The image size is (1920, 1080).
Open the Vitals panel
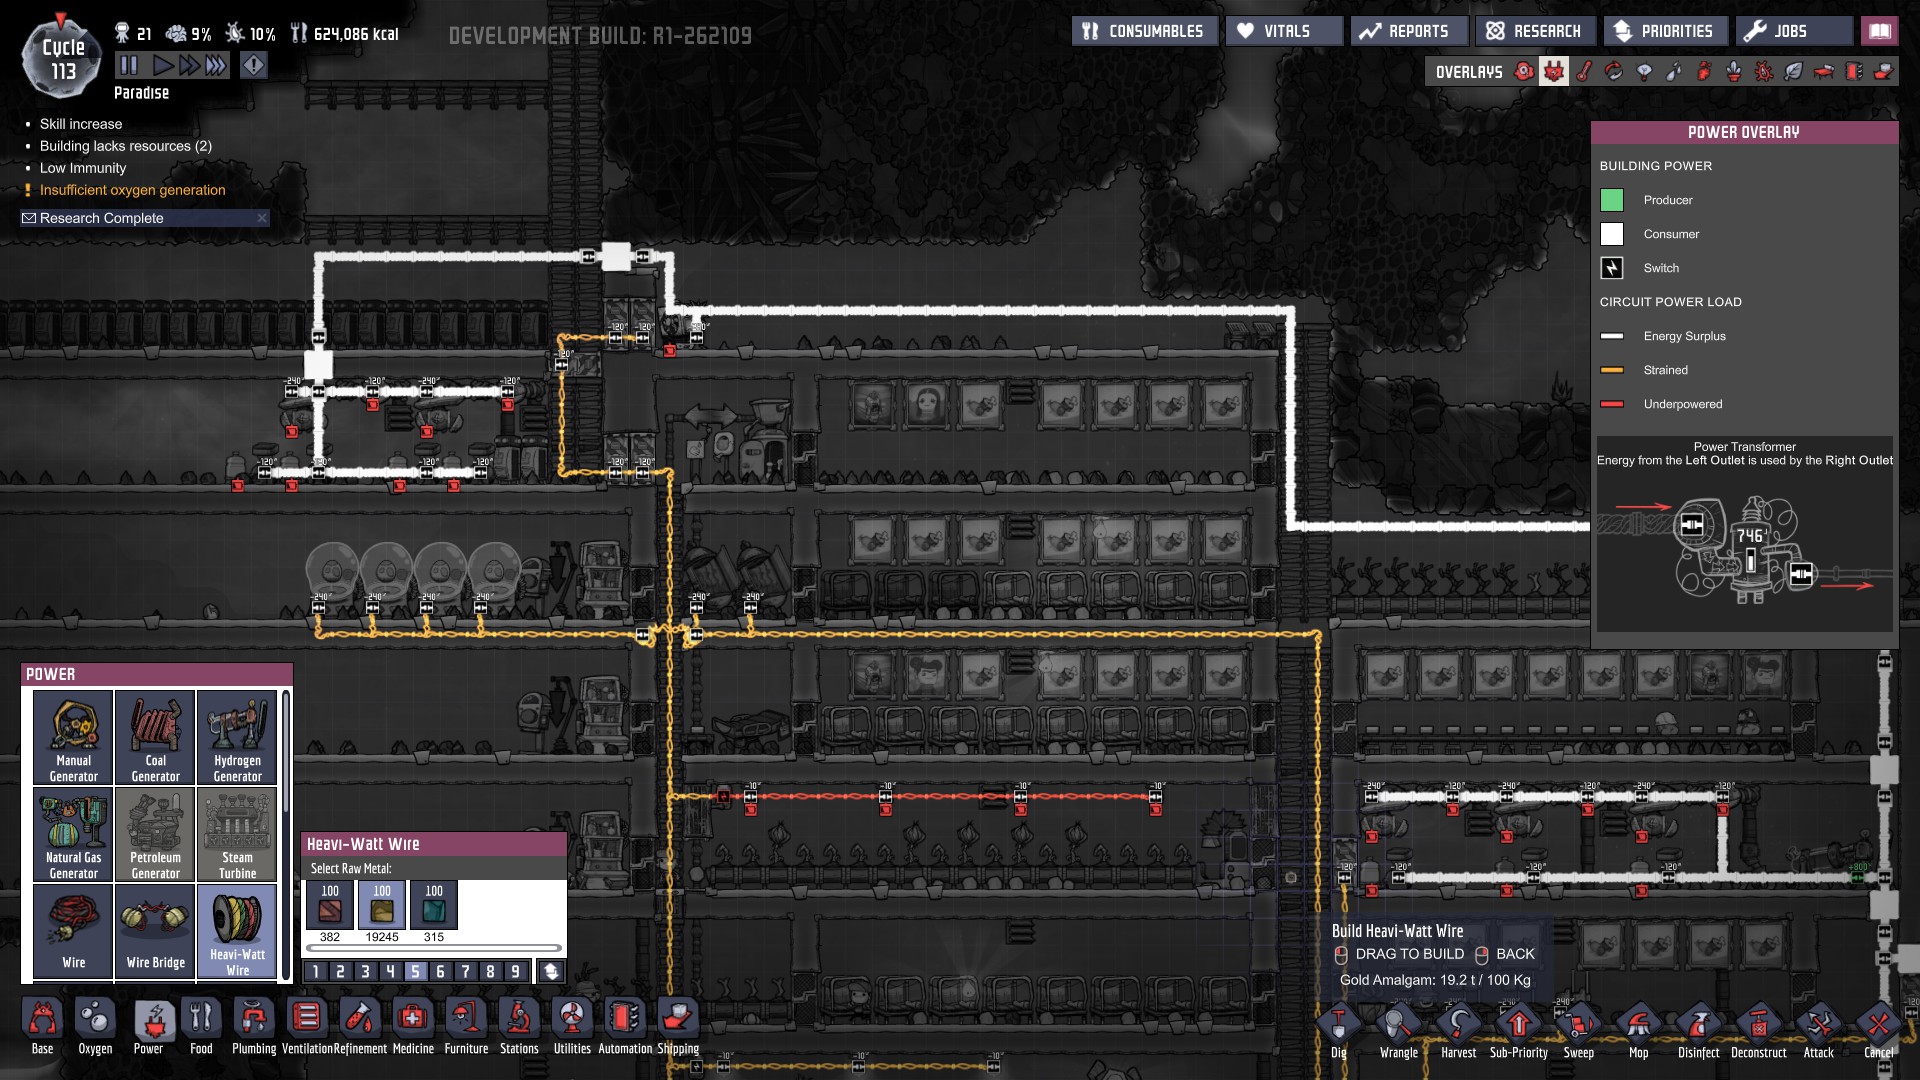point(1284,31)
